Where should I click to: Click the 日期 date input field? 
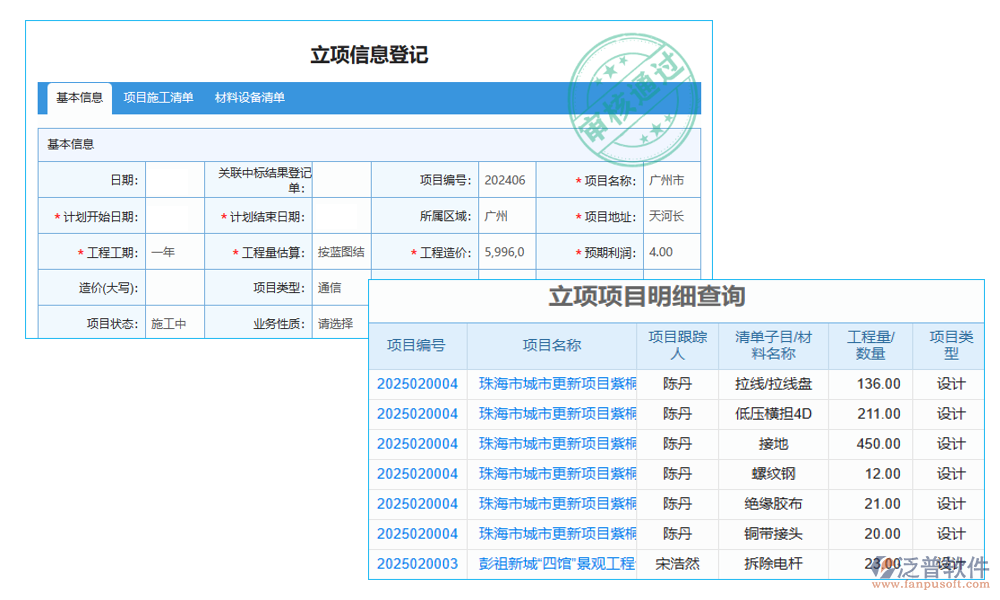(174, 180)
